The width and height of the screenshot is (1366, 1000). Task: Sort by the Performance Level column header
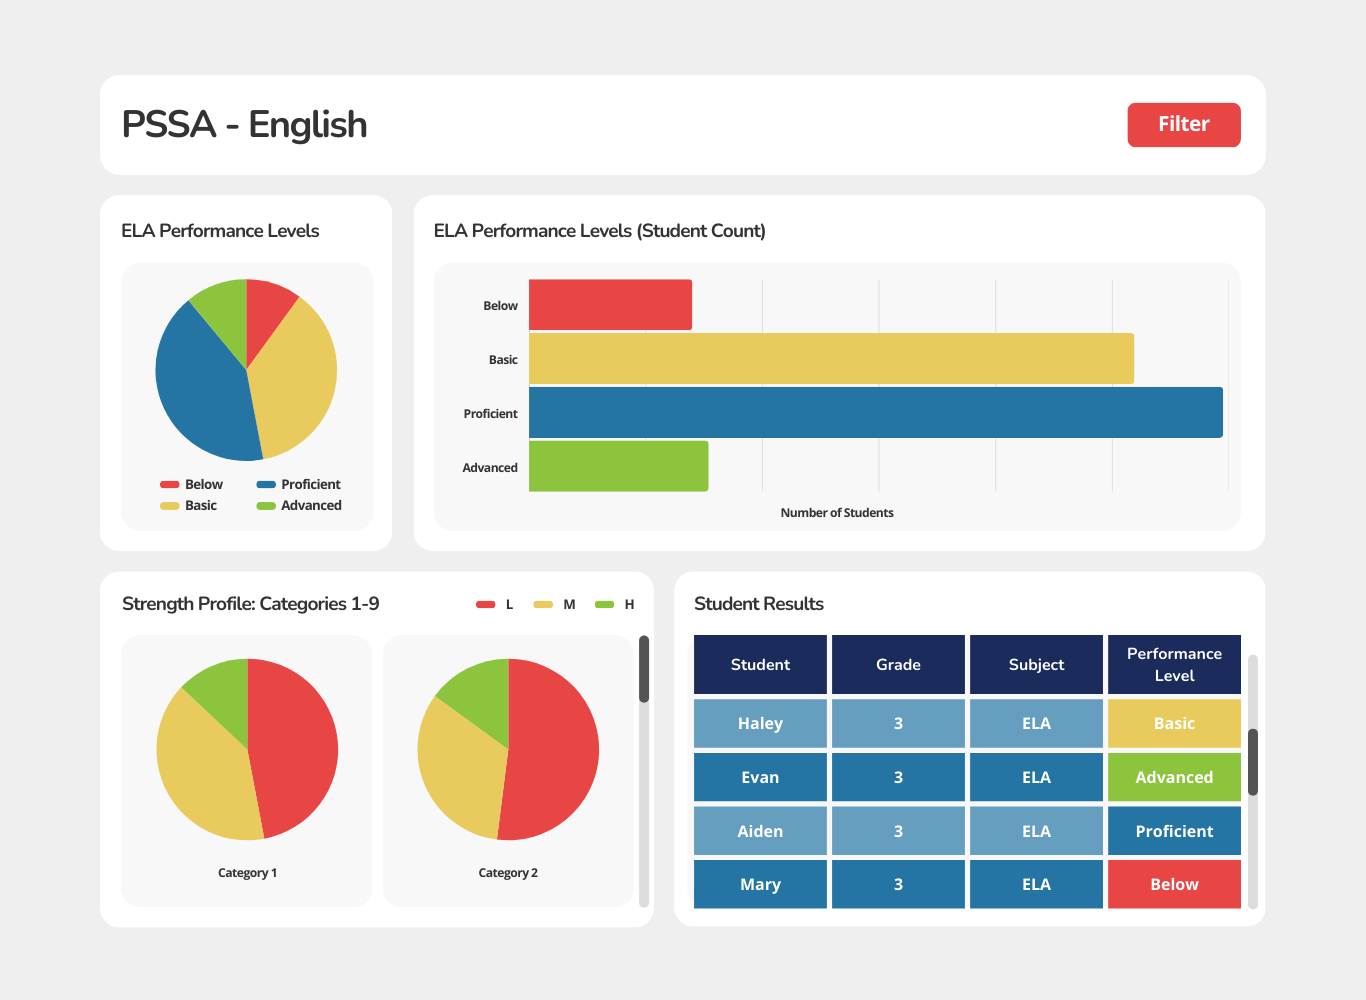click(1174, 665)
